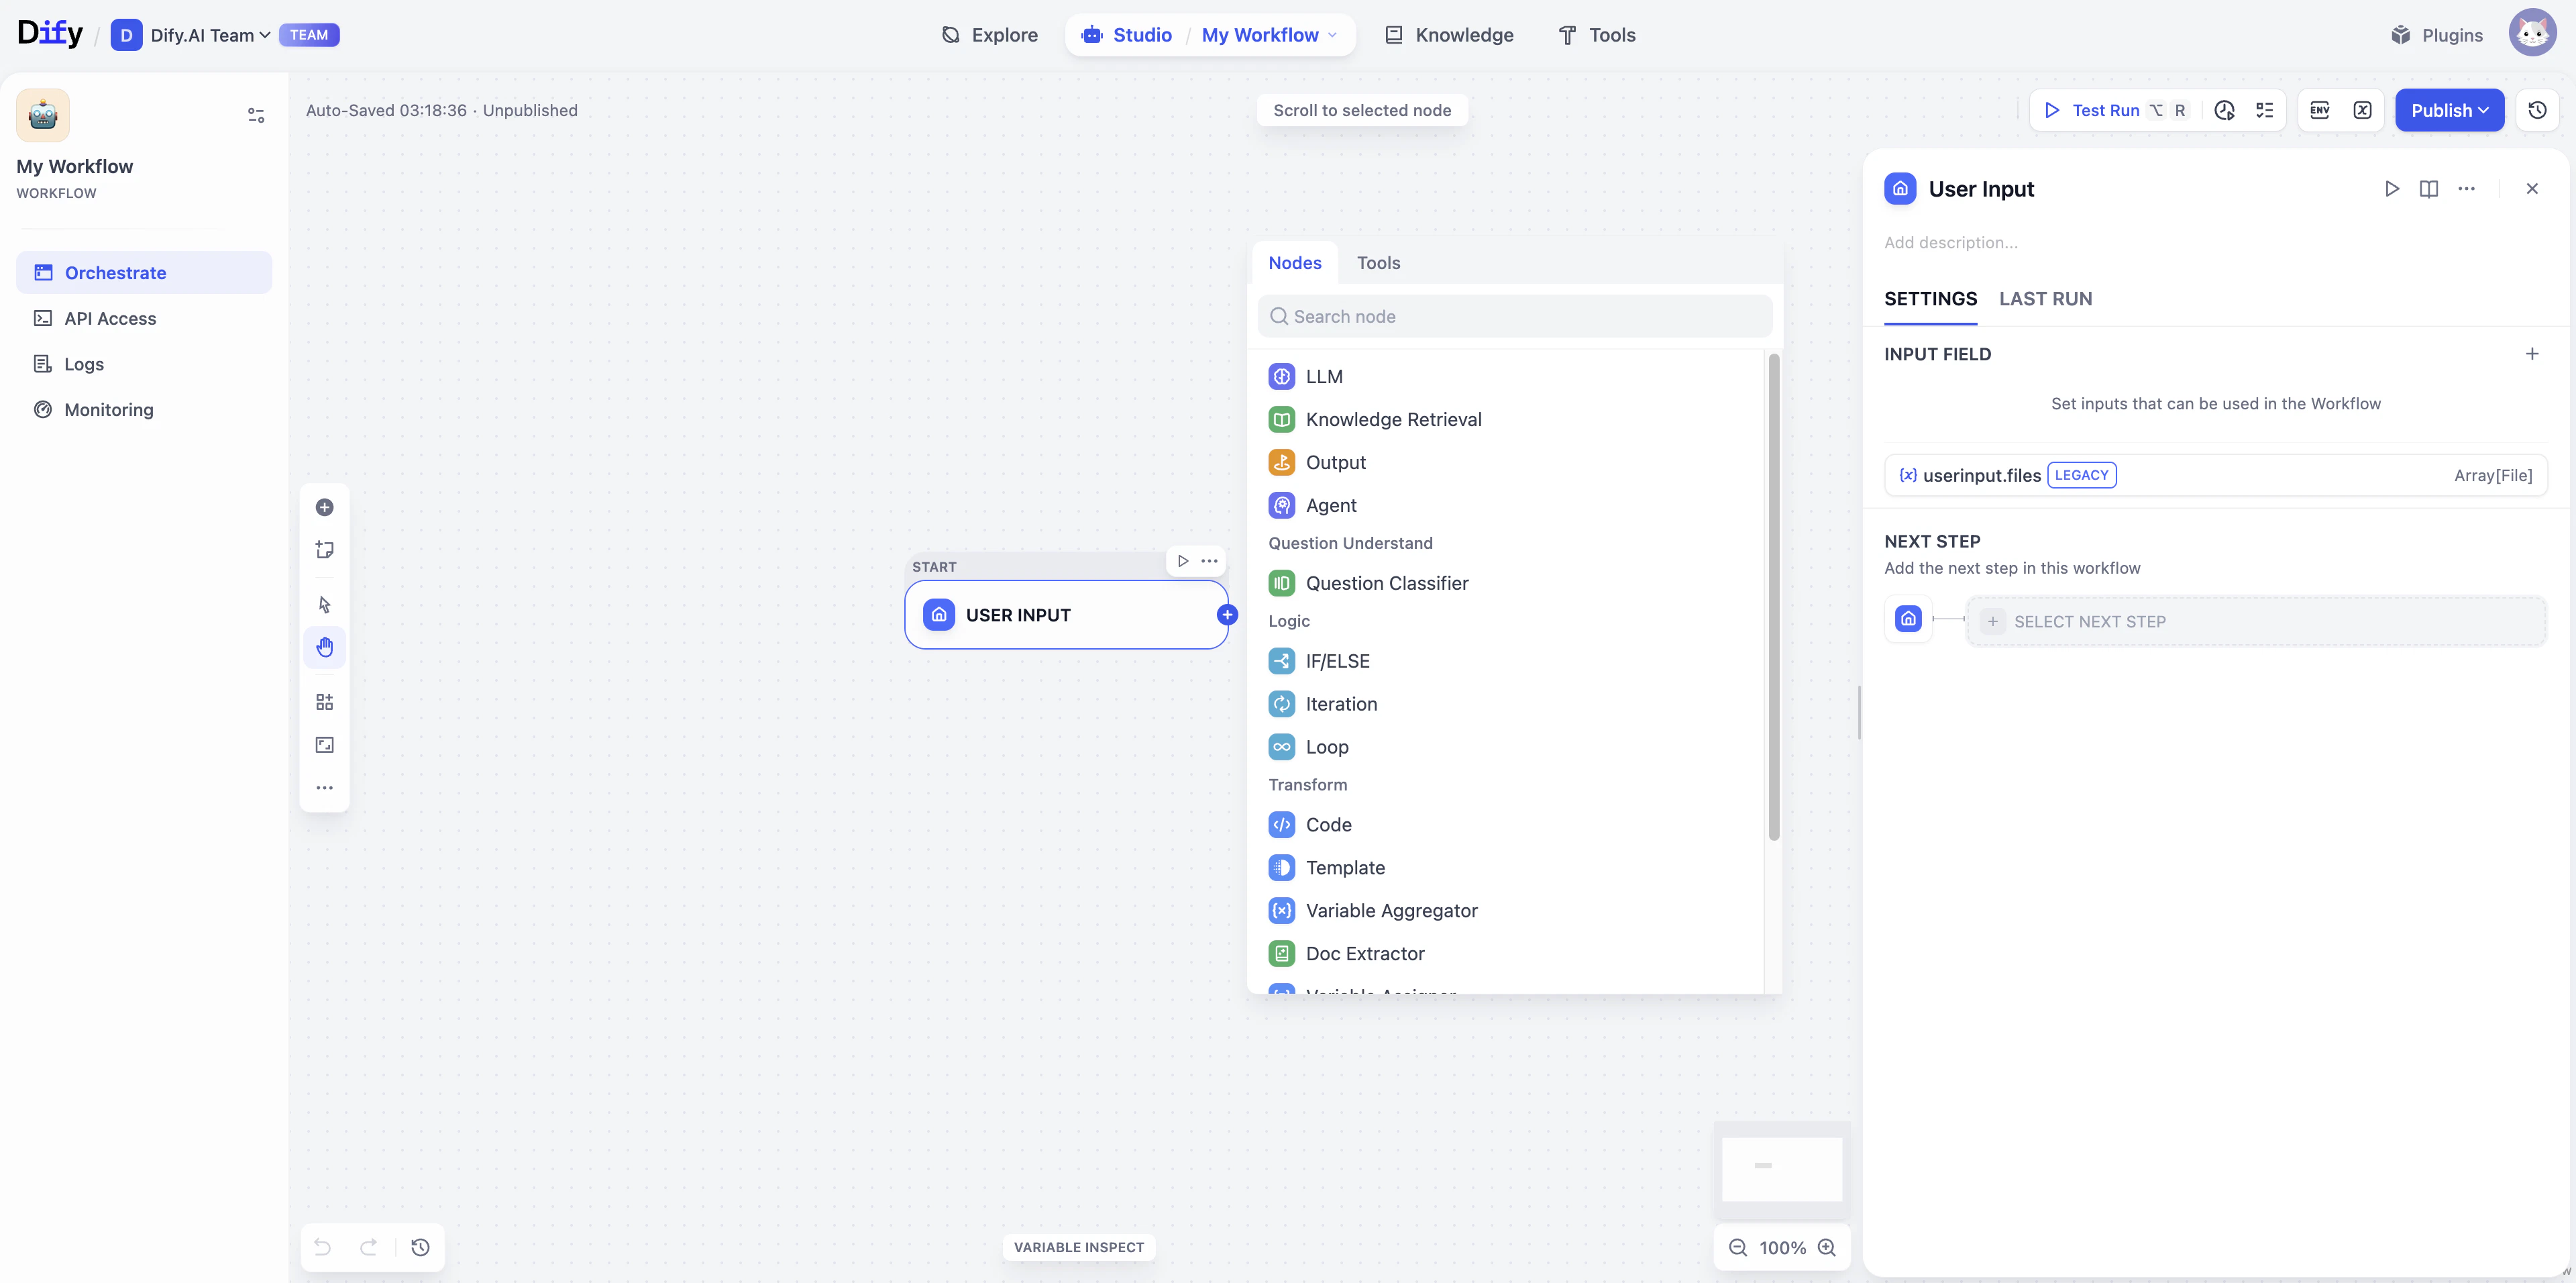Click the add node plus icon in left toolbar
This screenshot has width=2576, height=1283.
point(324,507)
